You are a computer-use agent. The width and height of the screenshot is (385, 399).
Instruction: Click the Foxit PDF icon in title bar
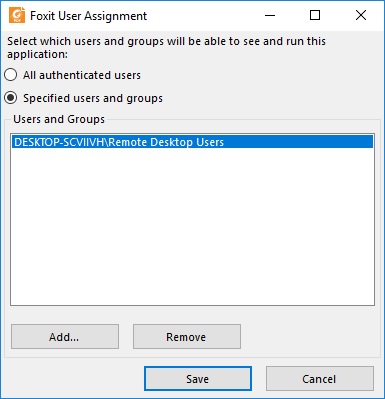(17, 15)
